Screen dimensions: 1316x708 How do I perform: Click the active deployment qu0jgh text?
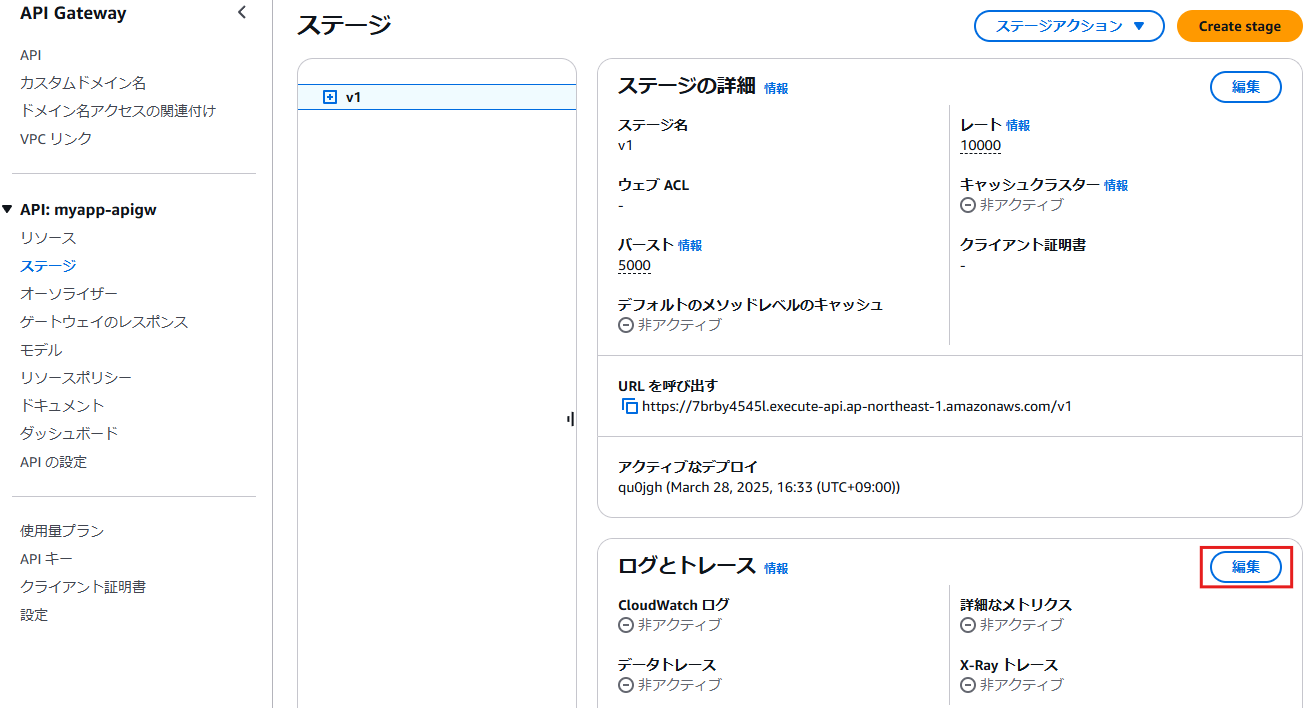759,487
